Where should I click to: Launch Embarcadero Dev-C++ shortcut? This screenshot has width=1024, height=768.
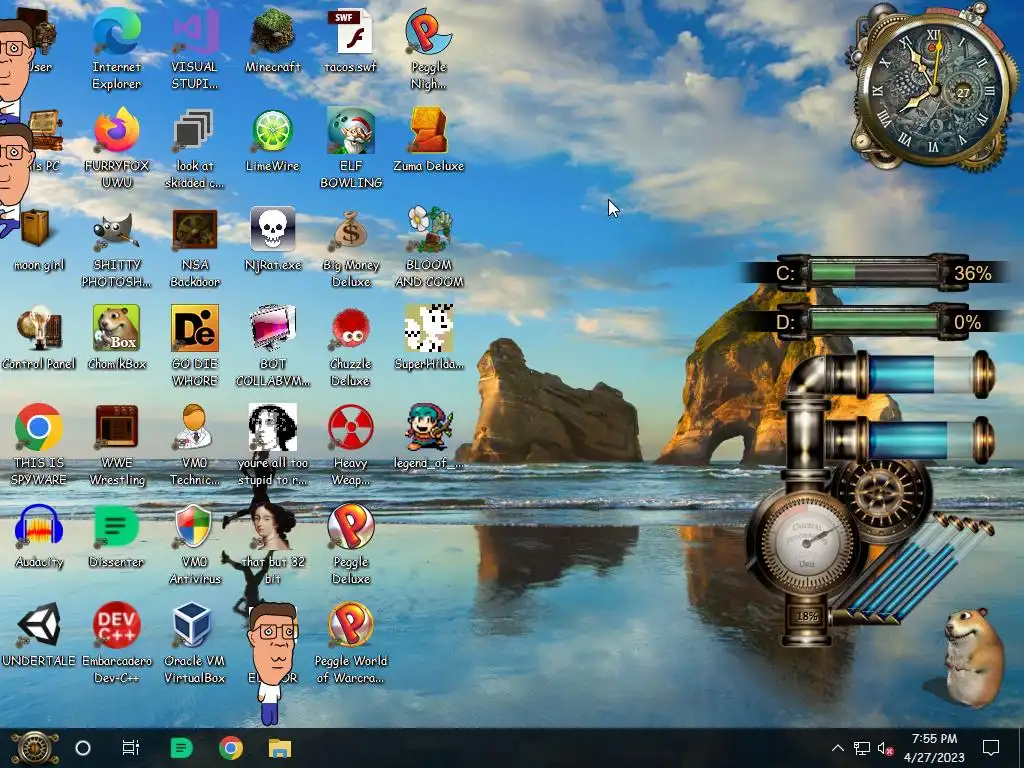[116, 624]
